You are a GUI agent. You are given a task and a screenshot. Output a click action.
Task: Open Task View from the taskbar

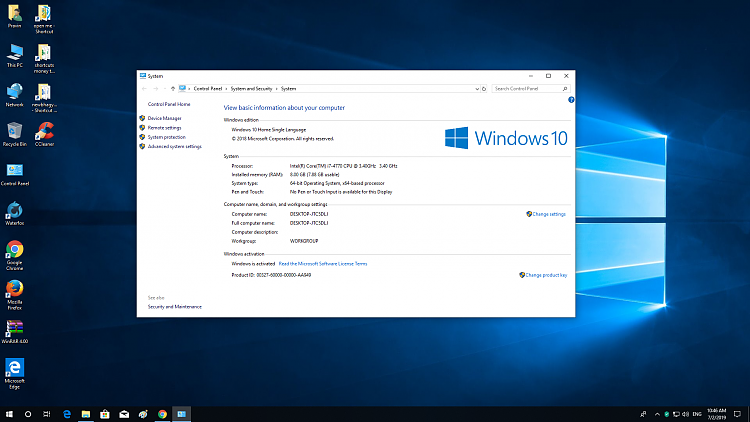[46, 414]
